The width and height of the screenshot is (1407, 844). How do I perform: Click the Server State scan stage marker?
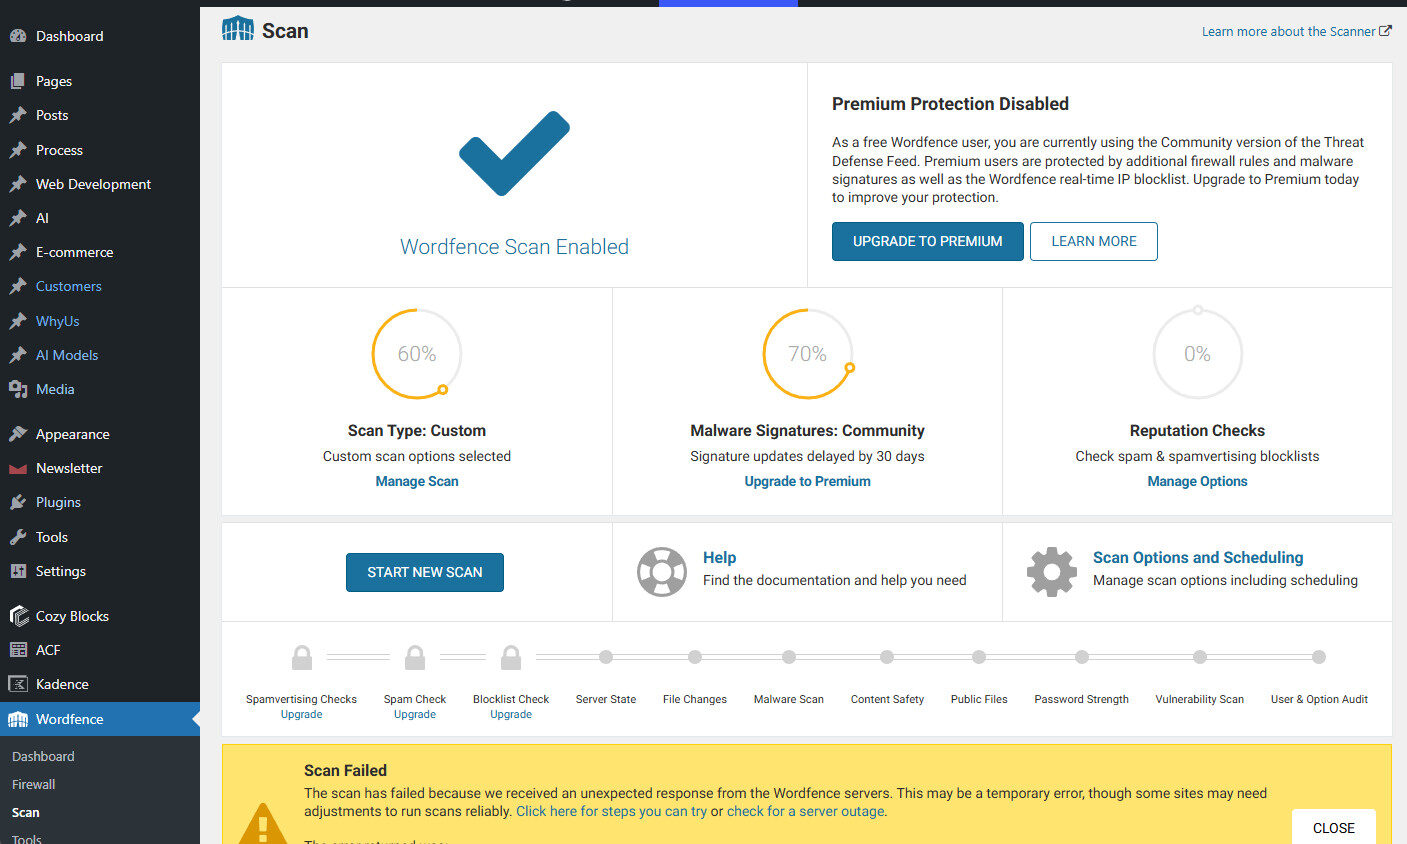tap(606, 657)
